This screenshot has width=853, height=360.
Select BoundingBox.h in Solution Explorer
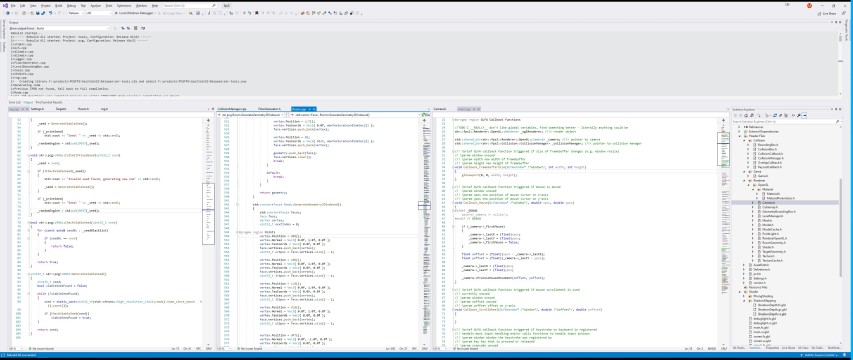pos(768,145)
